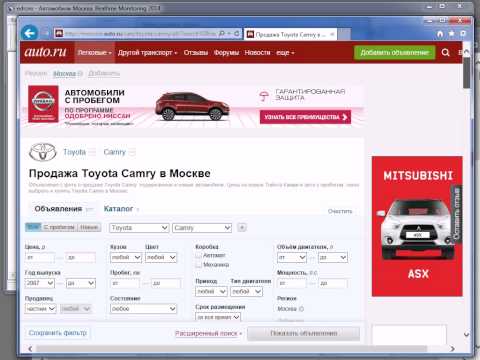This screenshot has height=360, width=480.
Task: Click the price 'до' input field
Action: coord(81,257)
